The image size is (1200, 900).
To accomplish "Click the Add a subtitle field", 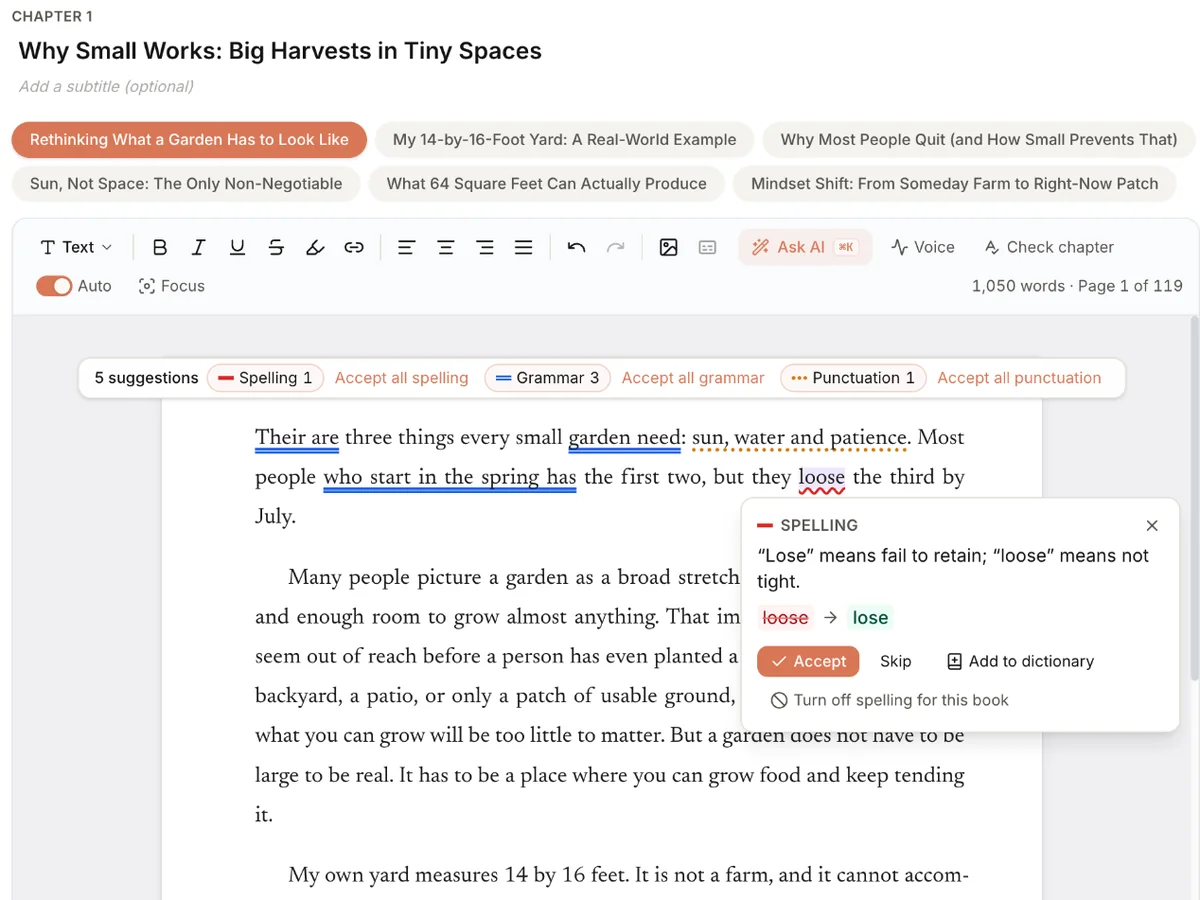I will (x=106, y=86).
